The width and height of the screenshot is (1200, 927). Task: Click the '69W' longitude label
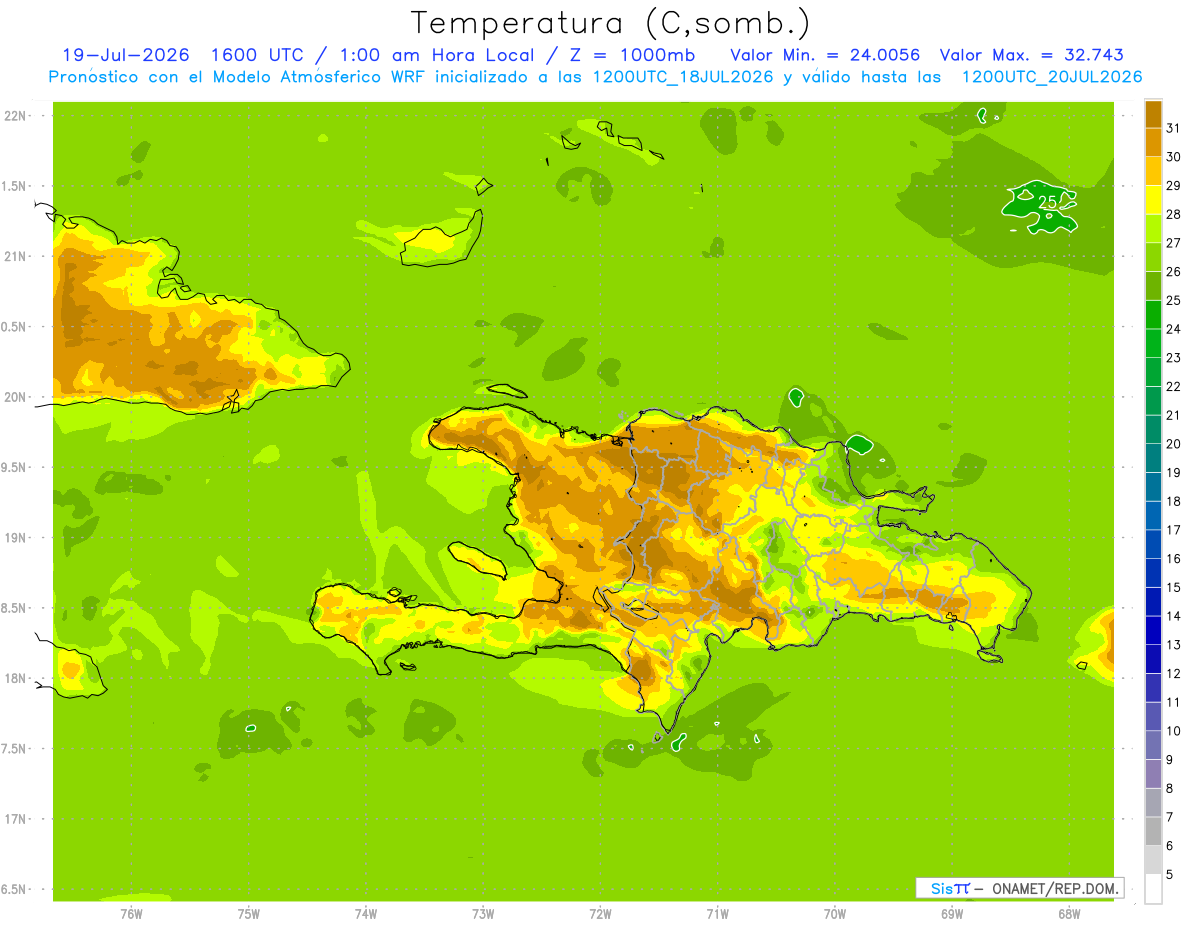coord(952,914)
